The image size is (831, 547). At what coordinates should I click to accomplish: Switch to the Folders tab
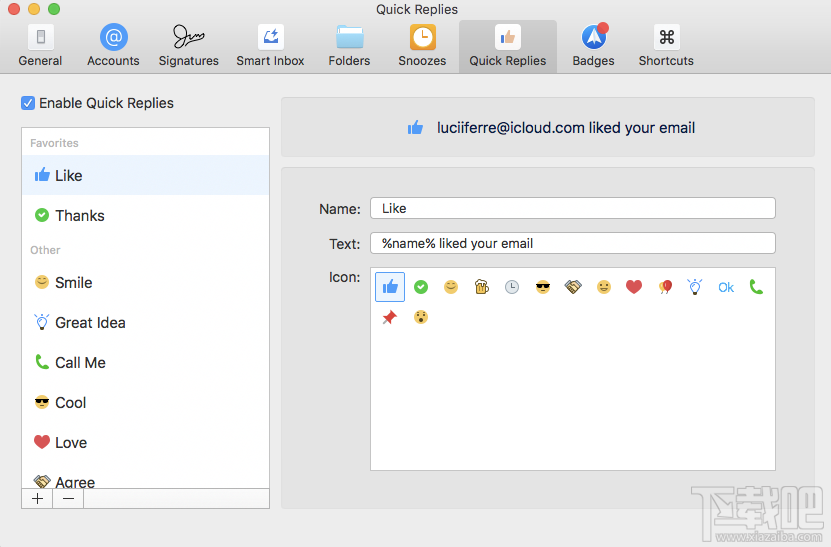click(x=349, y=46)
